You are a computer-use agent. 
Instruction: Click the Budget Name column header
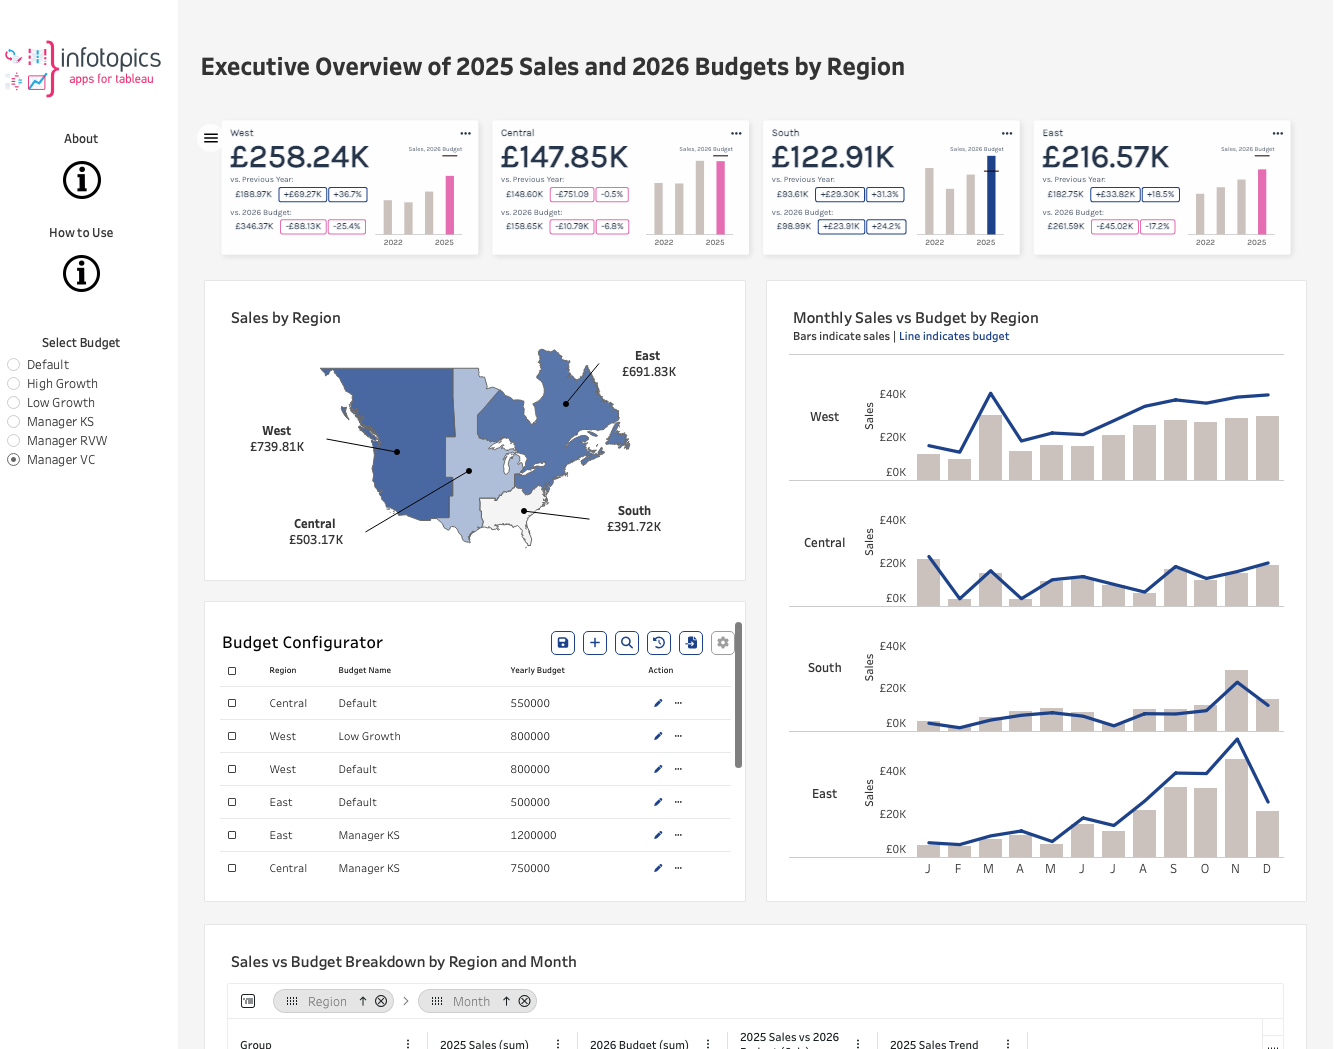coord(365,671)
